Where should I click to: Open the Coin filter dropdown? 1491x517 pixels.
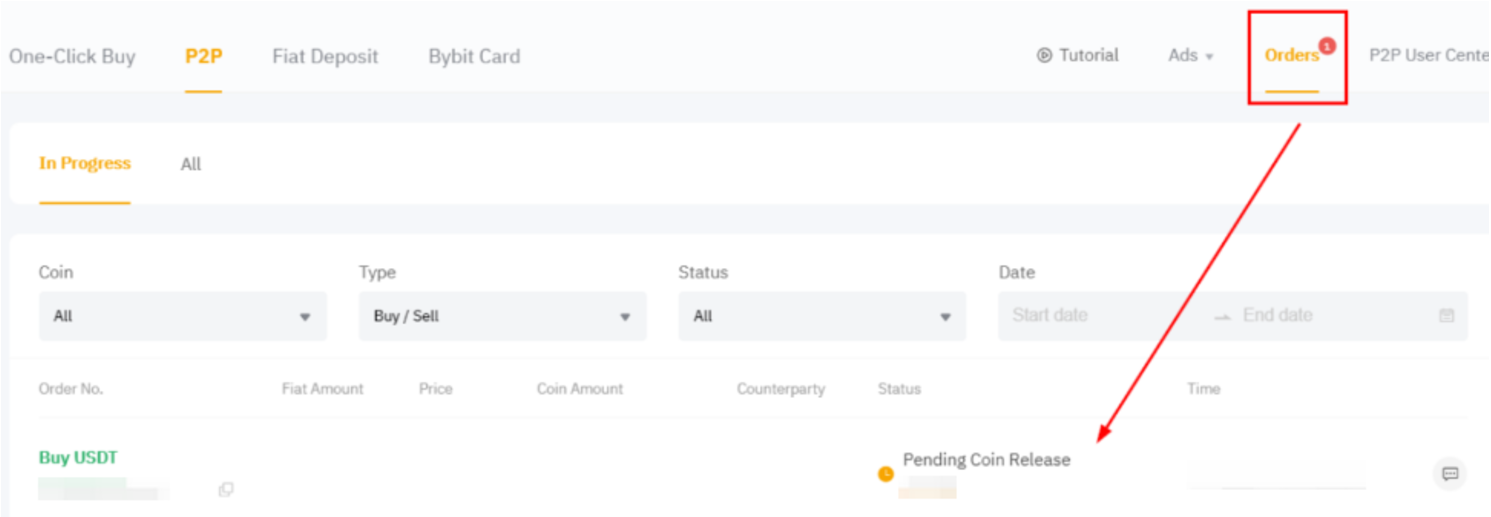coord(182,316)
